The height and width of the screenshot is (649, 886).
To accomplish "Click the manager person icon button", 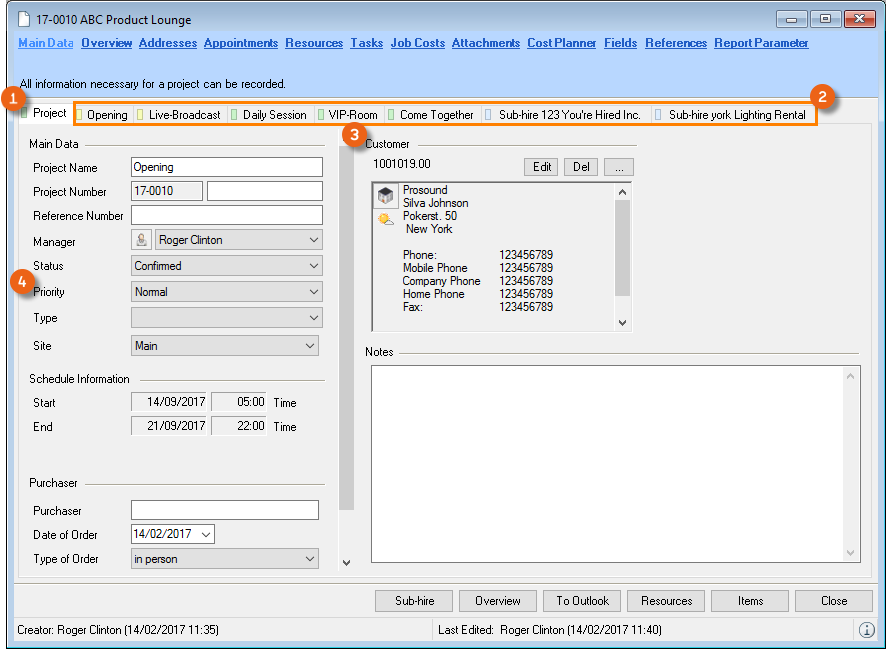I will tap(142, 240).
